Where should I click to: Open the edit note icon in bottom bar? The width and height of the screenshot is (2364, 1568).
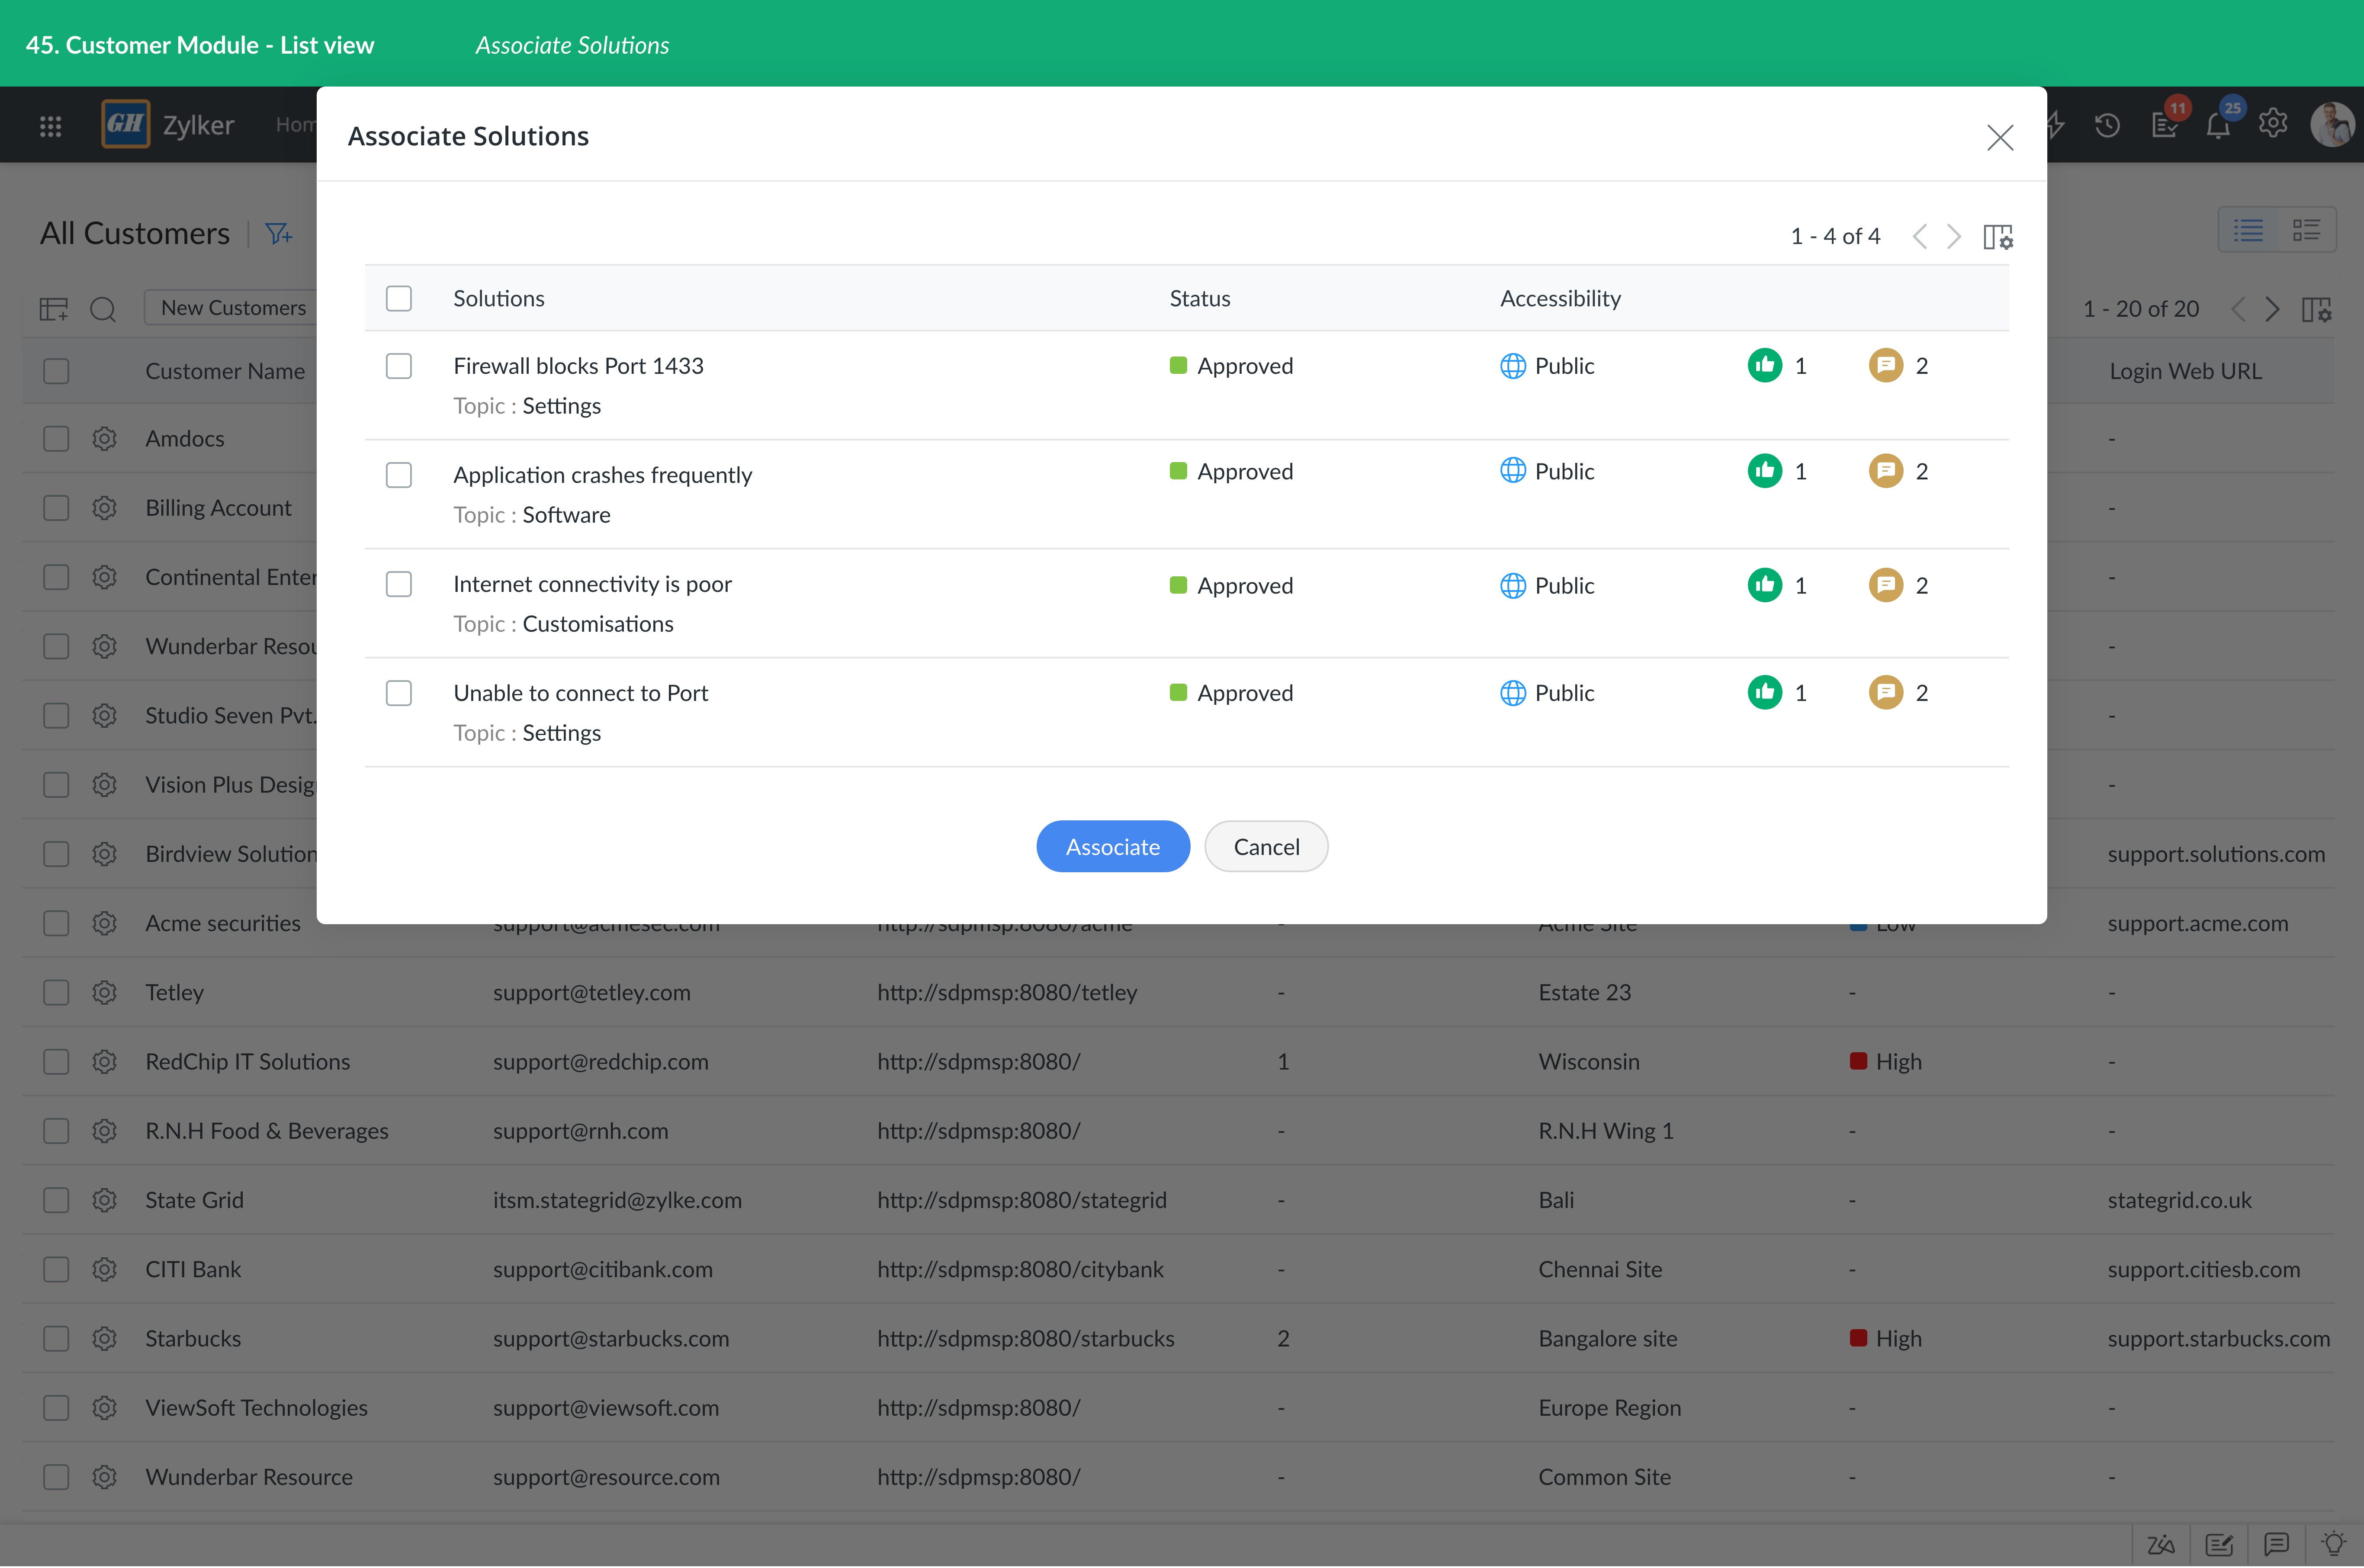tap(2219, 1544)
